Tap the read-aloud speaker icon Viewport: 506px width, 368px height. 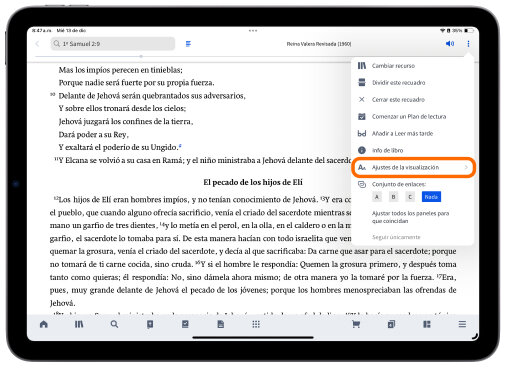(450, 44)
